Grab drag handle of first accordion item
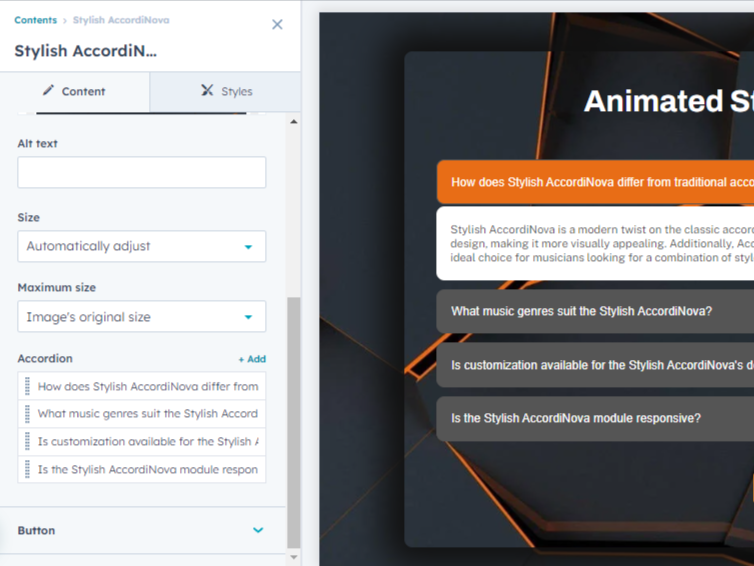The height and width of the screenshot is (566, 754). [x=27, y=387]
